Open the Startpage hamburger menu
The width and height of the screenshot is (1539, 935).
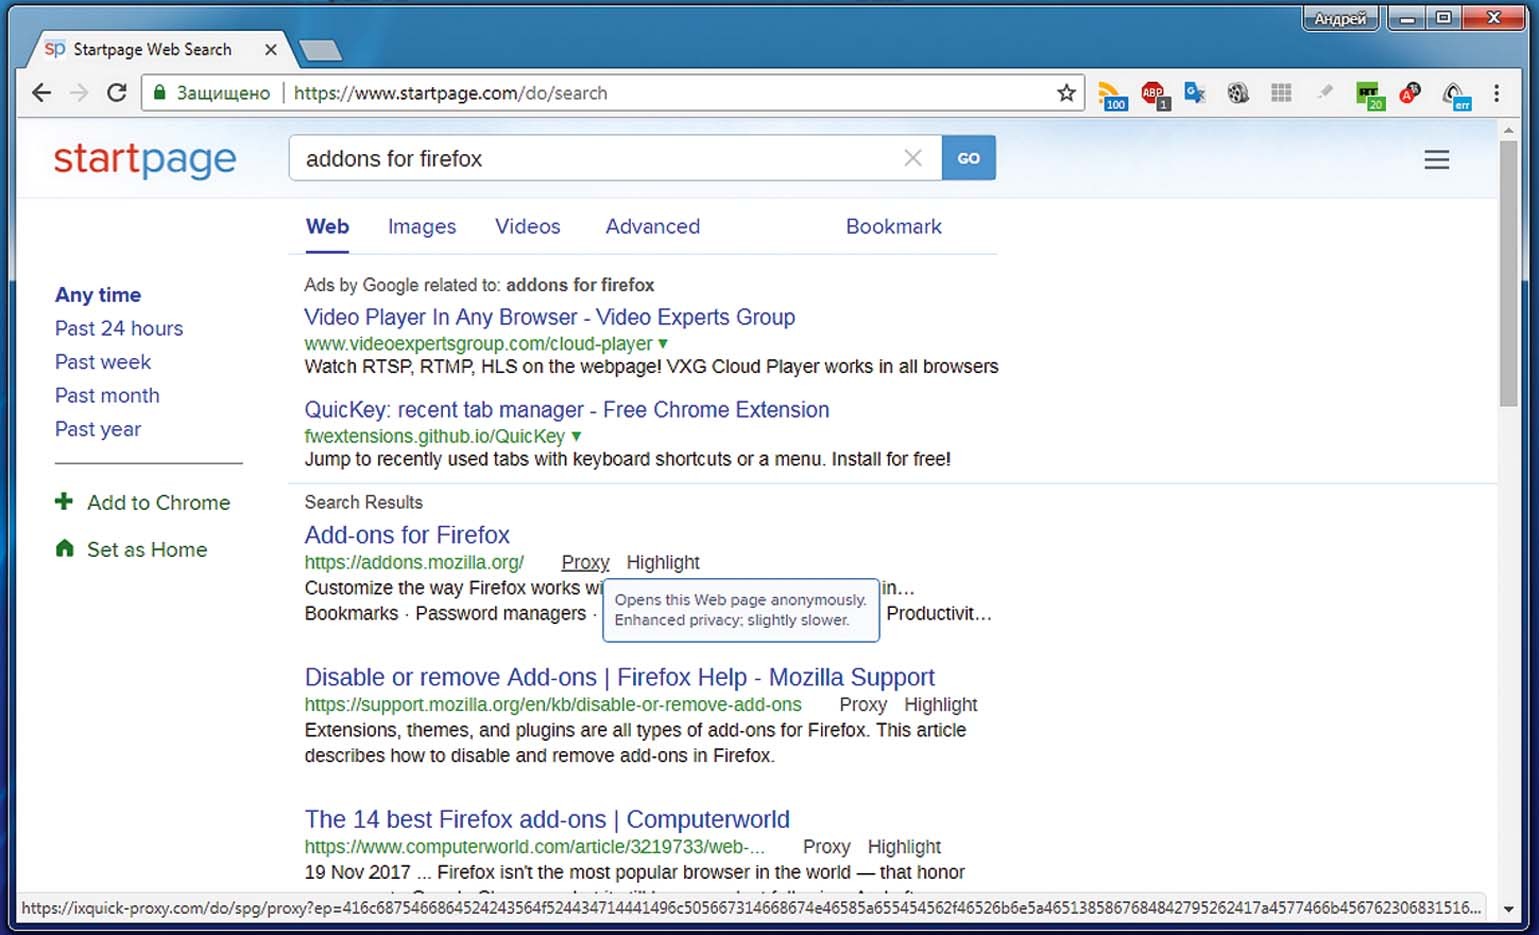[1436, 159]
